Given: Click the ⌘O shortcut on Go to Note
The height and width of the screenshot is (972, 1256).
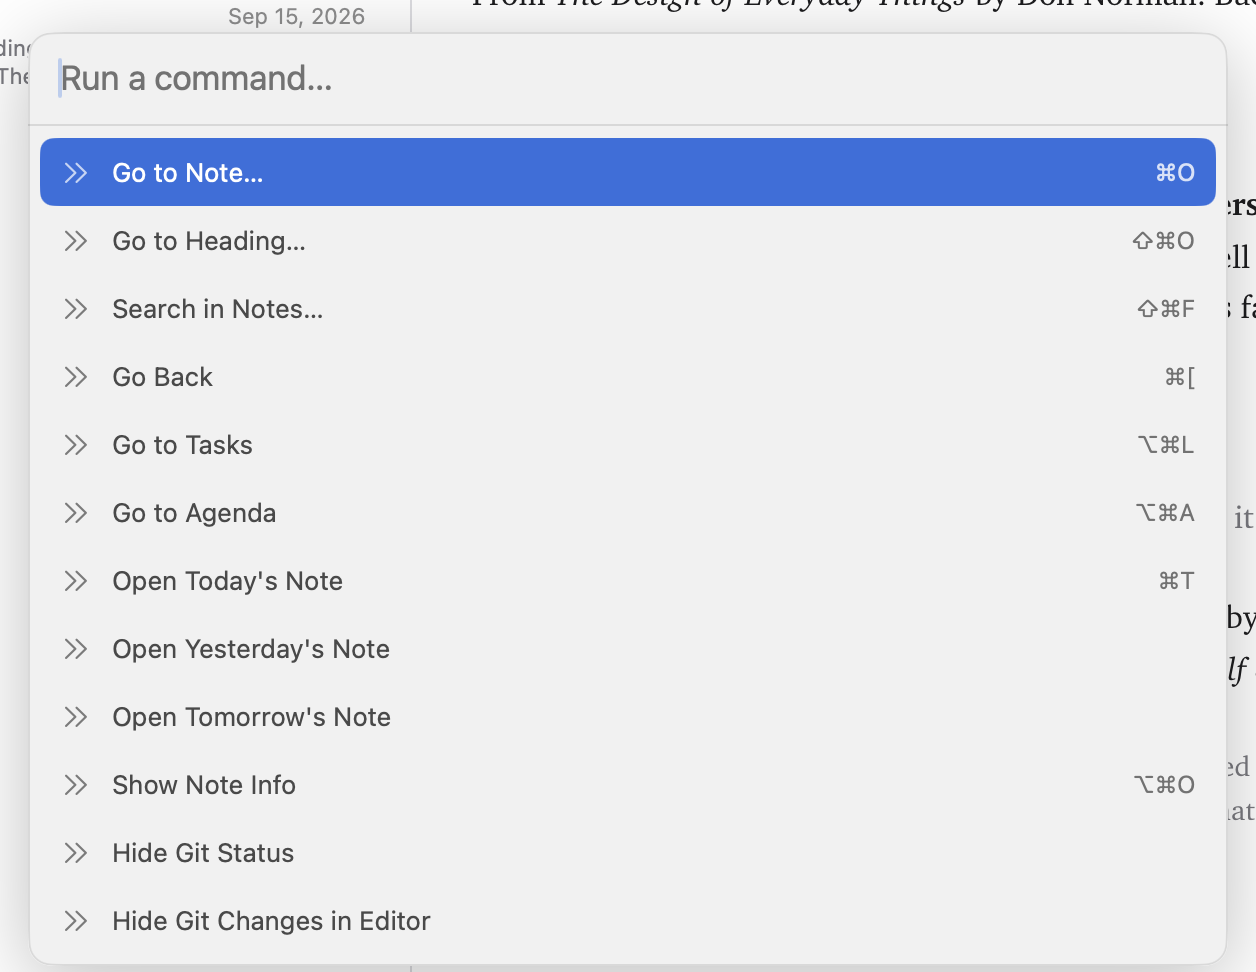Looking at the screenshot, I should 1175,173.
